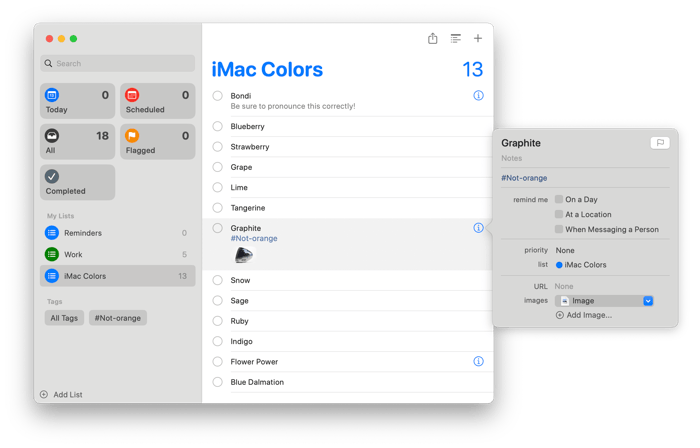The width and height of the screenshot is (700, 448).
Task: Click the Add List text in the sidebar
Action: tap(68, 394)
